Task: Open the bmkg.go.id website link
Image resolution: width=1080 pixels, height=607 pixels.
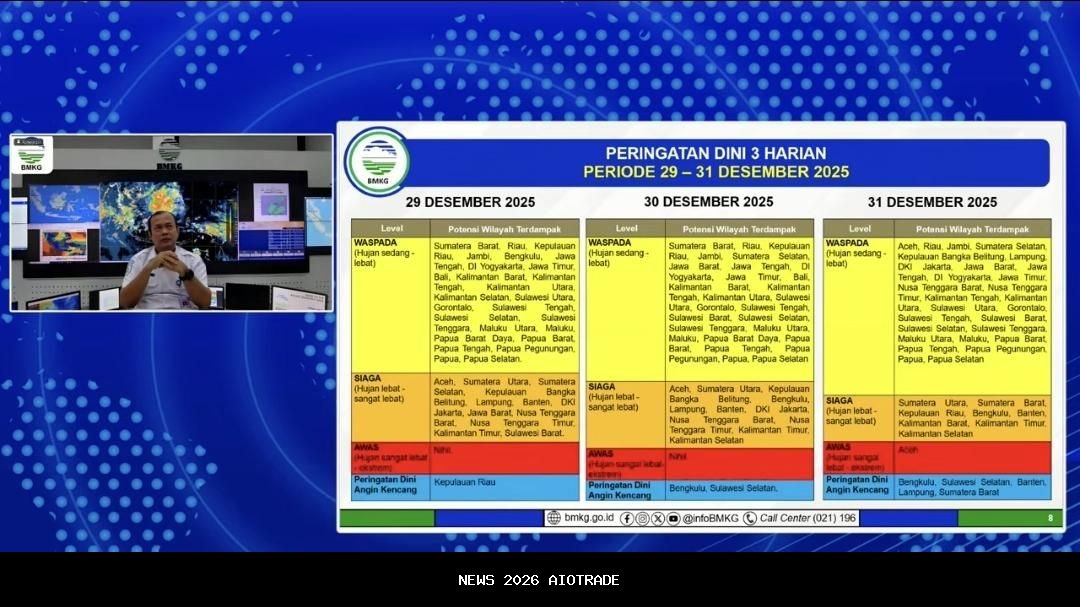Action: tap(588, 518)
